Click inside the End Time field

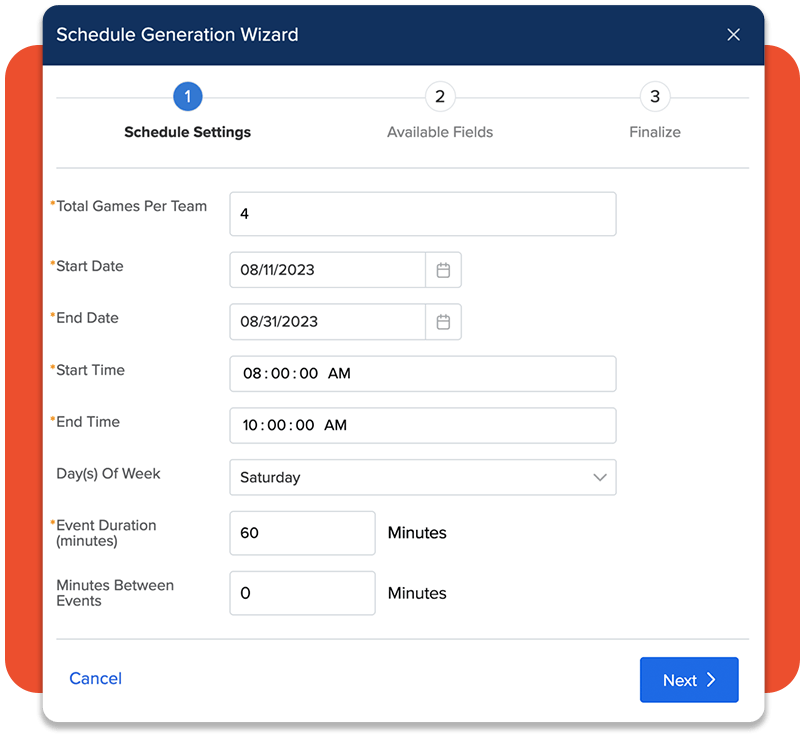(x=422, y=425)
